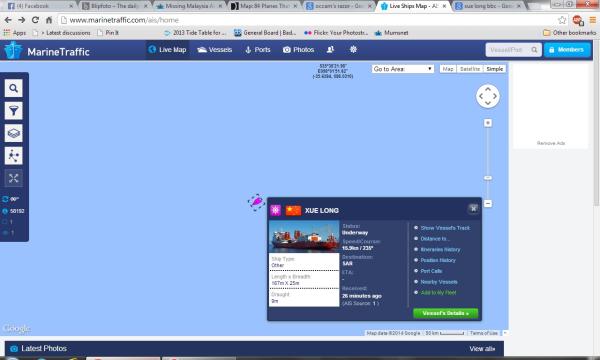The height and width of the screenshot is (360, 600).
Task: Click the Apps bookmarks shortcut
Action: point(15,33)
